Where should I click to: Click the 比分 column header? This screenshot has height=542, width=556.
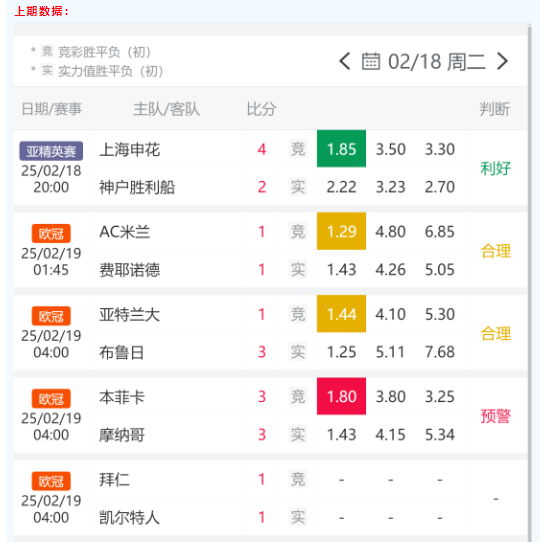point(262,108)
